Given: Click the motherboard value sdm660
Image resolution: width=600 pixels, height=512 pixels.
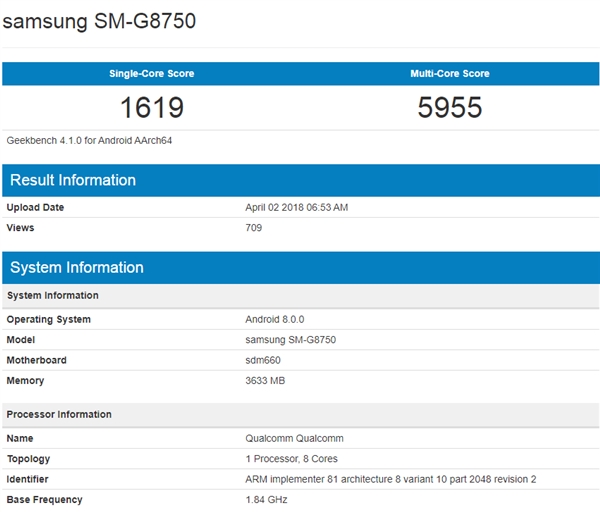Looking at the screenshot, I should coord(262,360).
